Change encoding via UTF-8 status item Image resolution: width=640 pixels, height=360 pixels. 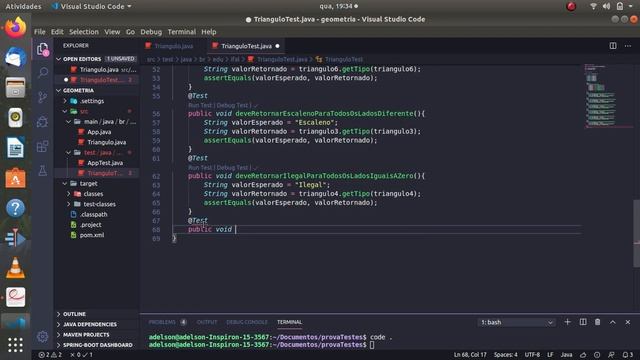point(532,355)
